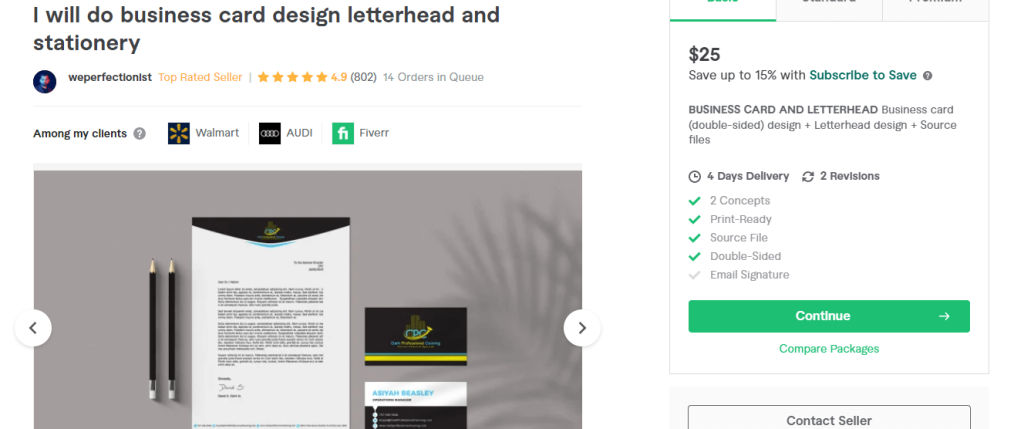Click the Fiverr client logo icon

(x=342, y=133)
